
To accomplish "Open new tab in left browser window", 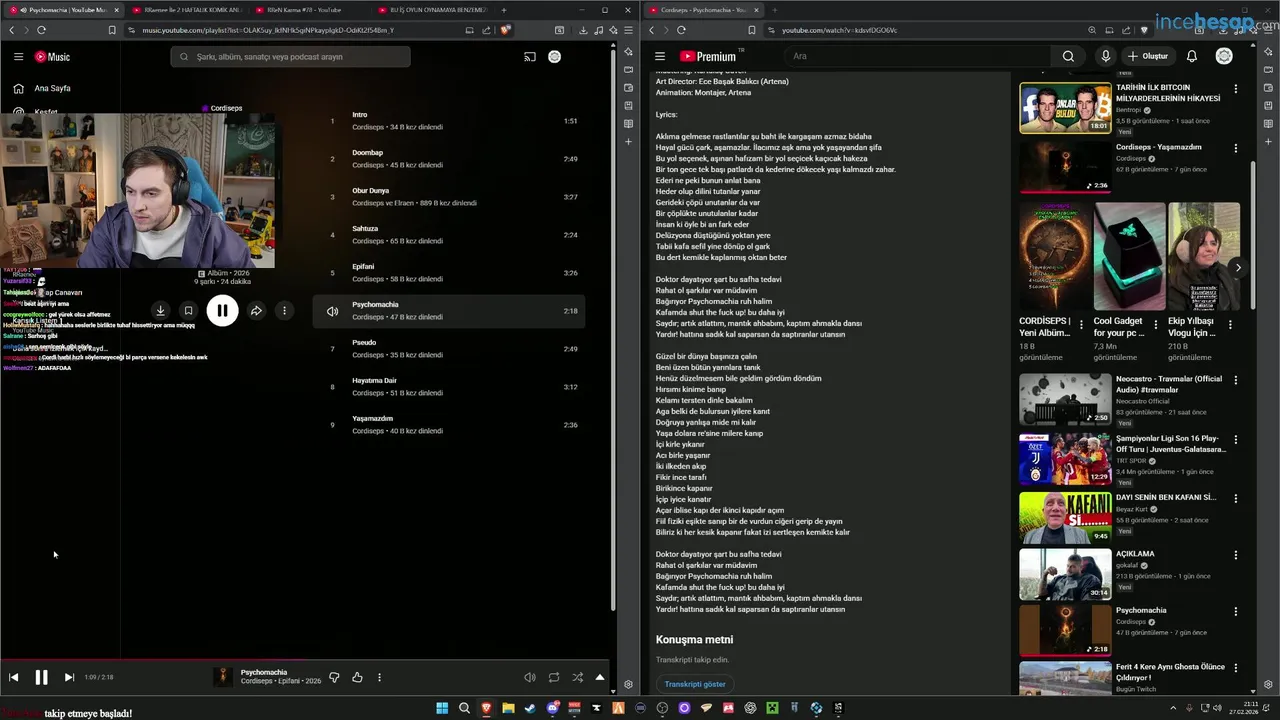I will tap(504, 10).
